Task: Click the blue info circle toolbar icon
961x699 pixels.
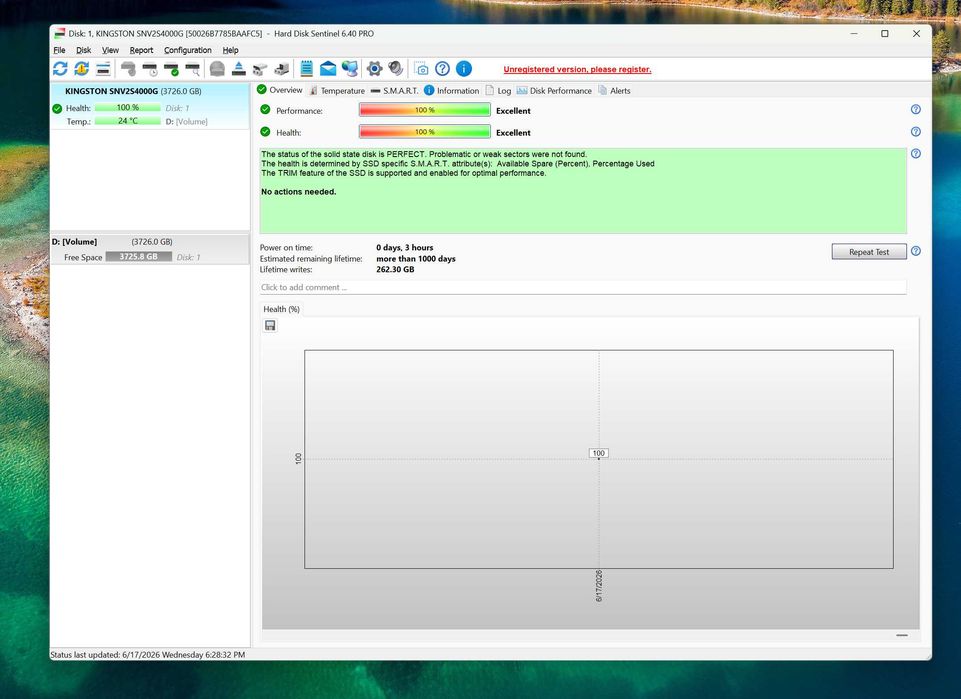Action: tap(464, 69)
